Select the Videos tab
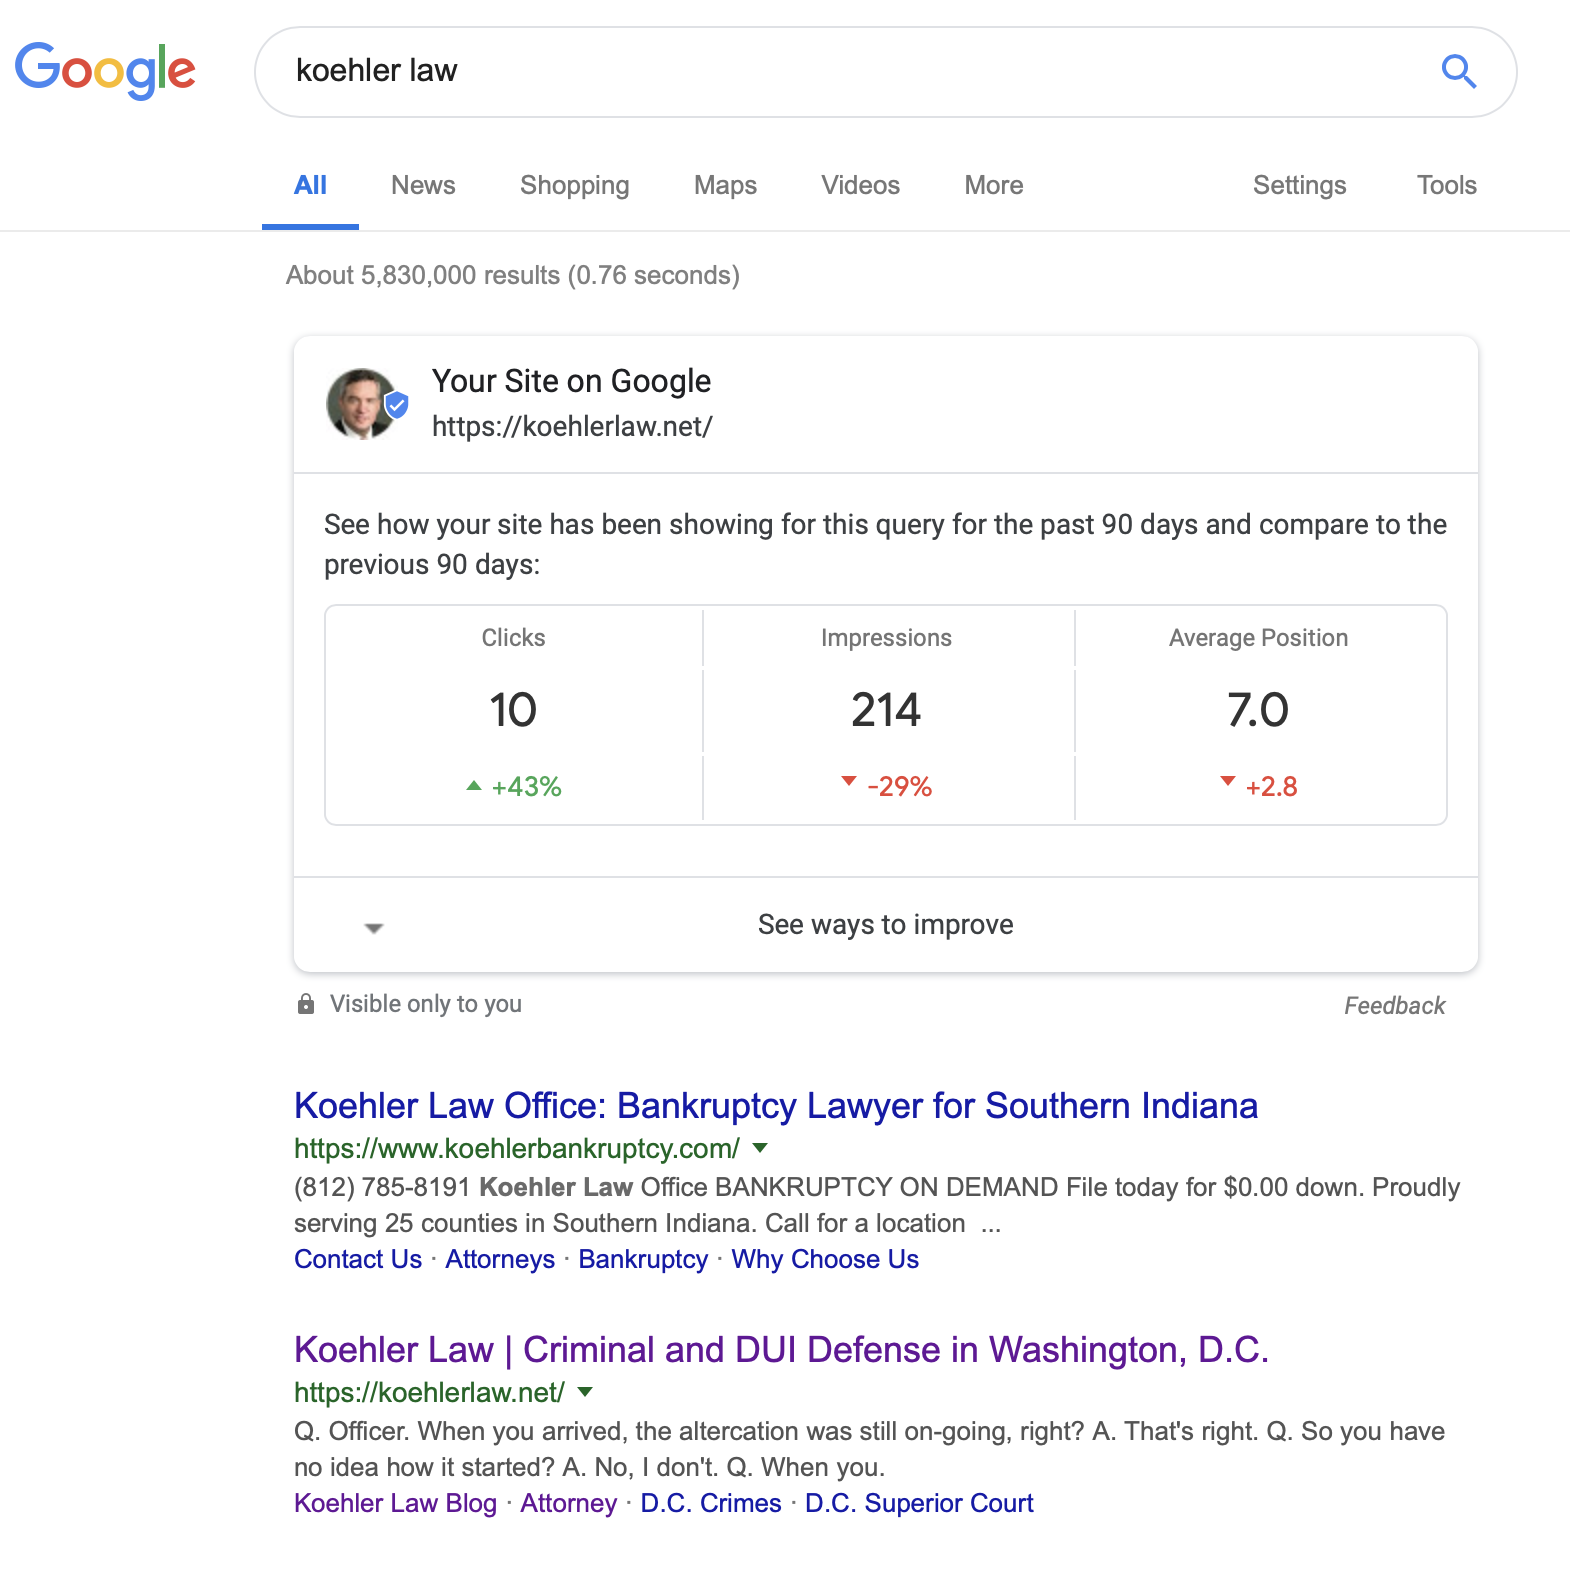Screen dimensions: 1570x1570 click(x=860, y=185)
